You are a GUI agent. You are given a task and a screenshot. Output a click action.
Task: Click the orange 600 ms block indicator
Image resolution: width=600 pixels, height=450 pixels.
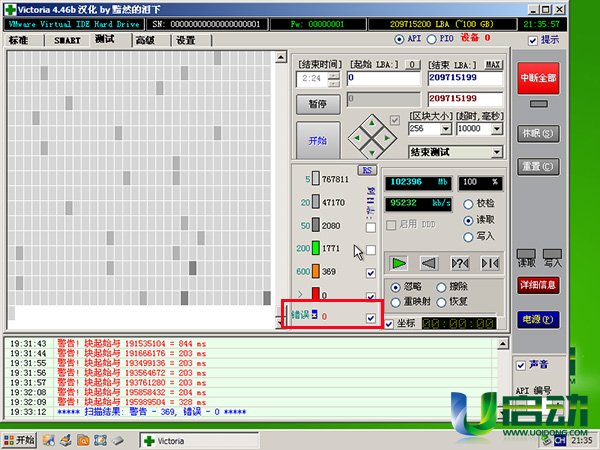pos(316,271)
